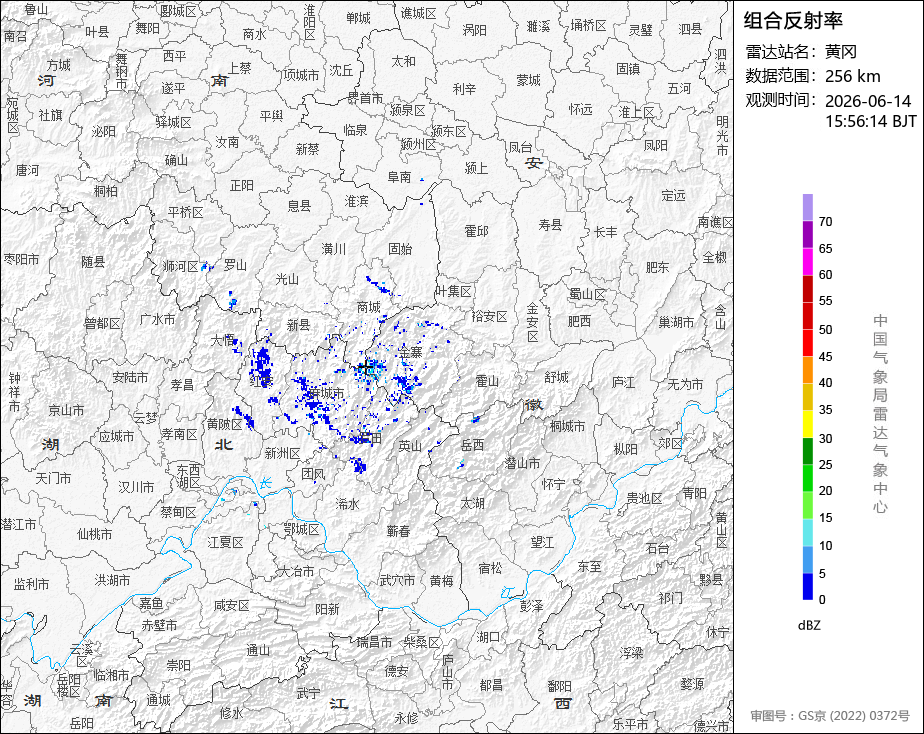Click the cyan 10-15 legend swatch

pos(807,533)
